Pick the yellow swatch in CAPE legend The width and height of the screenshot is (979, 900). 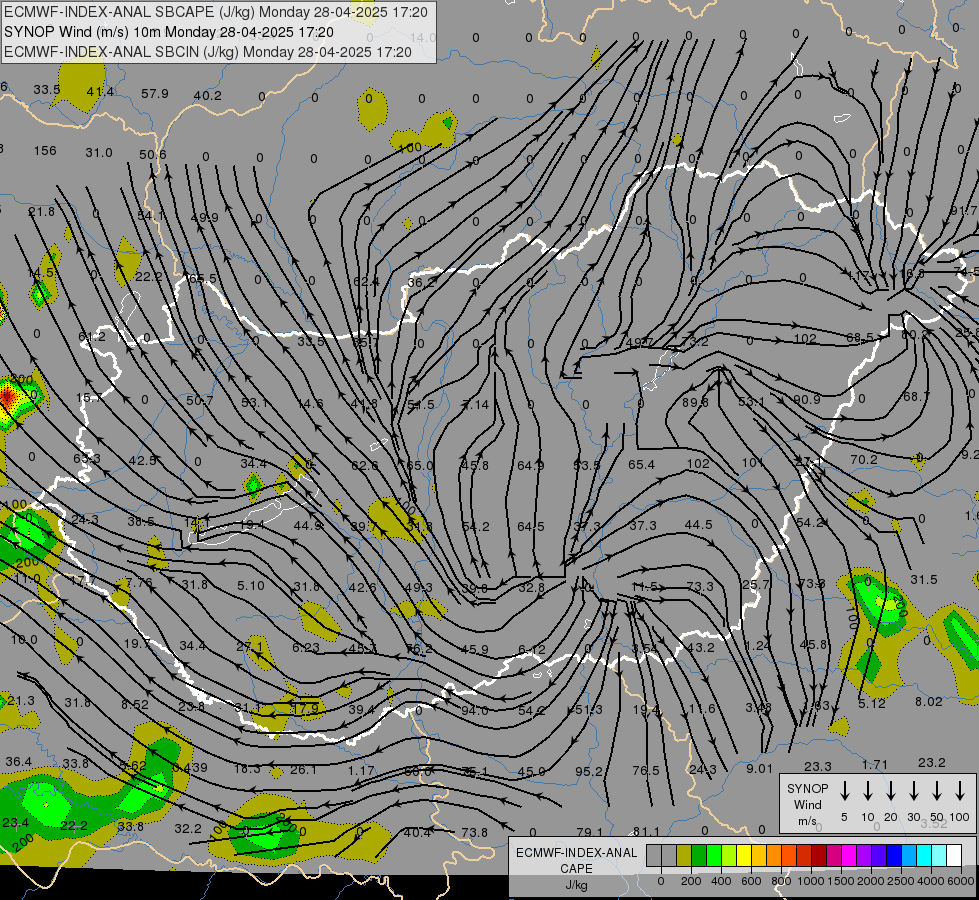[744, 856]
